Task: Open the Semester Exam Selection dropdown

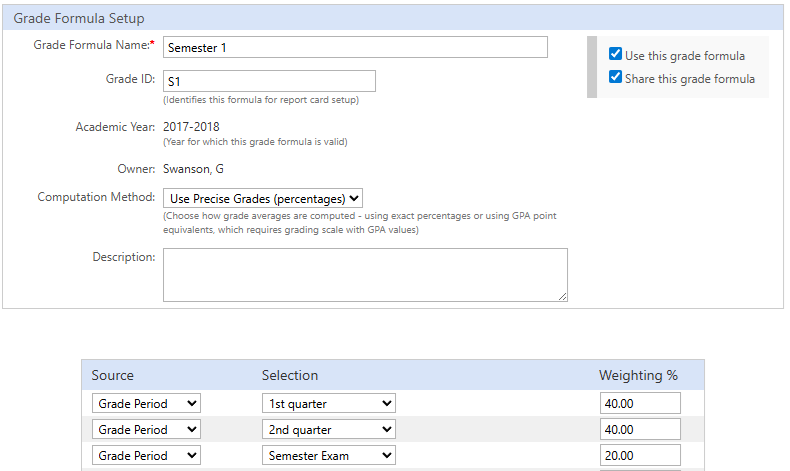Action: pos(329,455)
